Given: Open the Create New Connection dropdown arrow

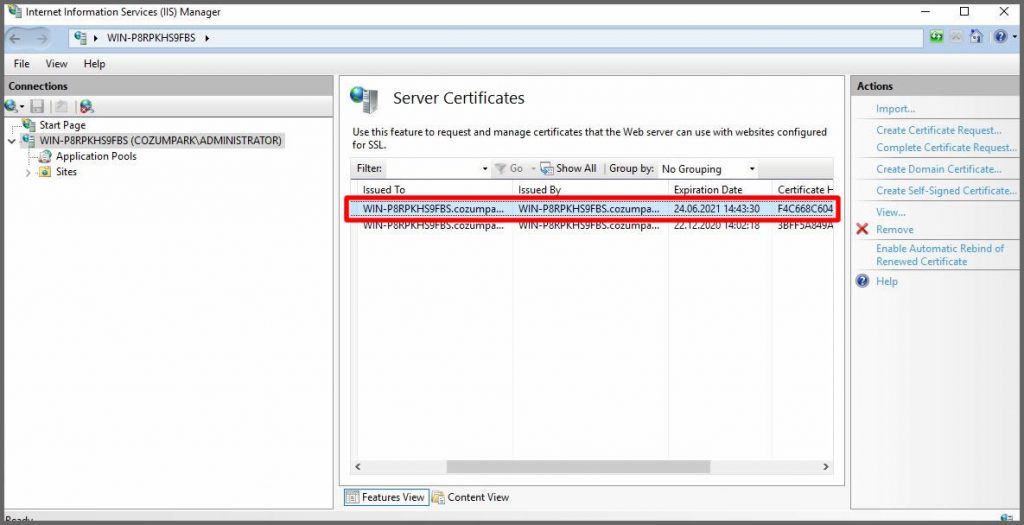Looking at the screenshot, I should (x=22, y=106).
